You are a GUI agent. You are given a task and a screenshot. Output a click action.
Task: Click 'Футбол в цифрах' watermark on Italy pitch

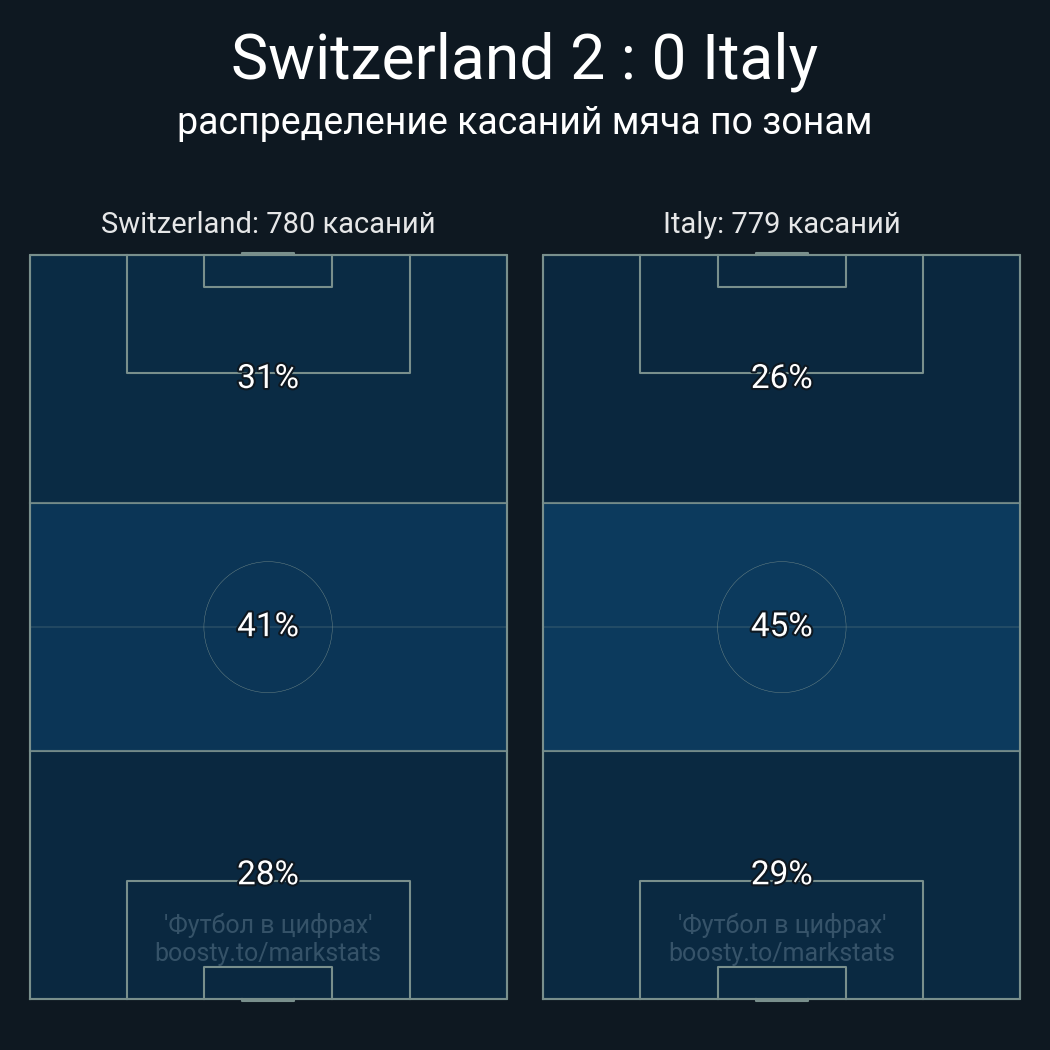tap(781, 924)
